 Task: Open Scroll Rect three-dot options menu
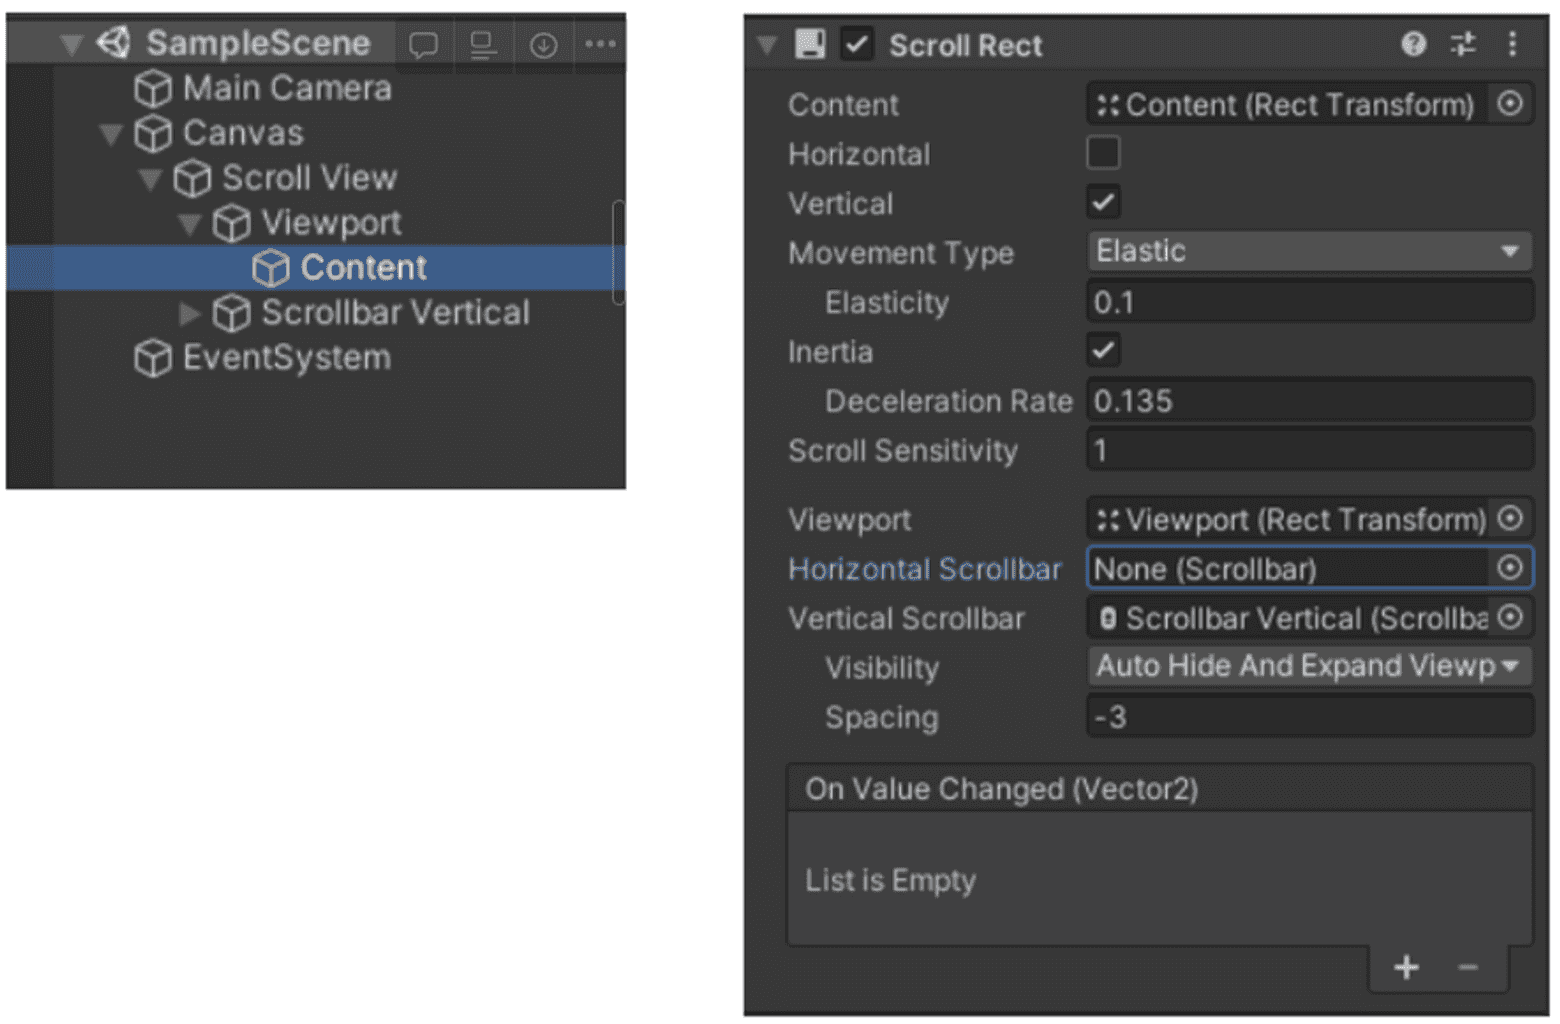[1512, 44]
